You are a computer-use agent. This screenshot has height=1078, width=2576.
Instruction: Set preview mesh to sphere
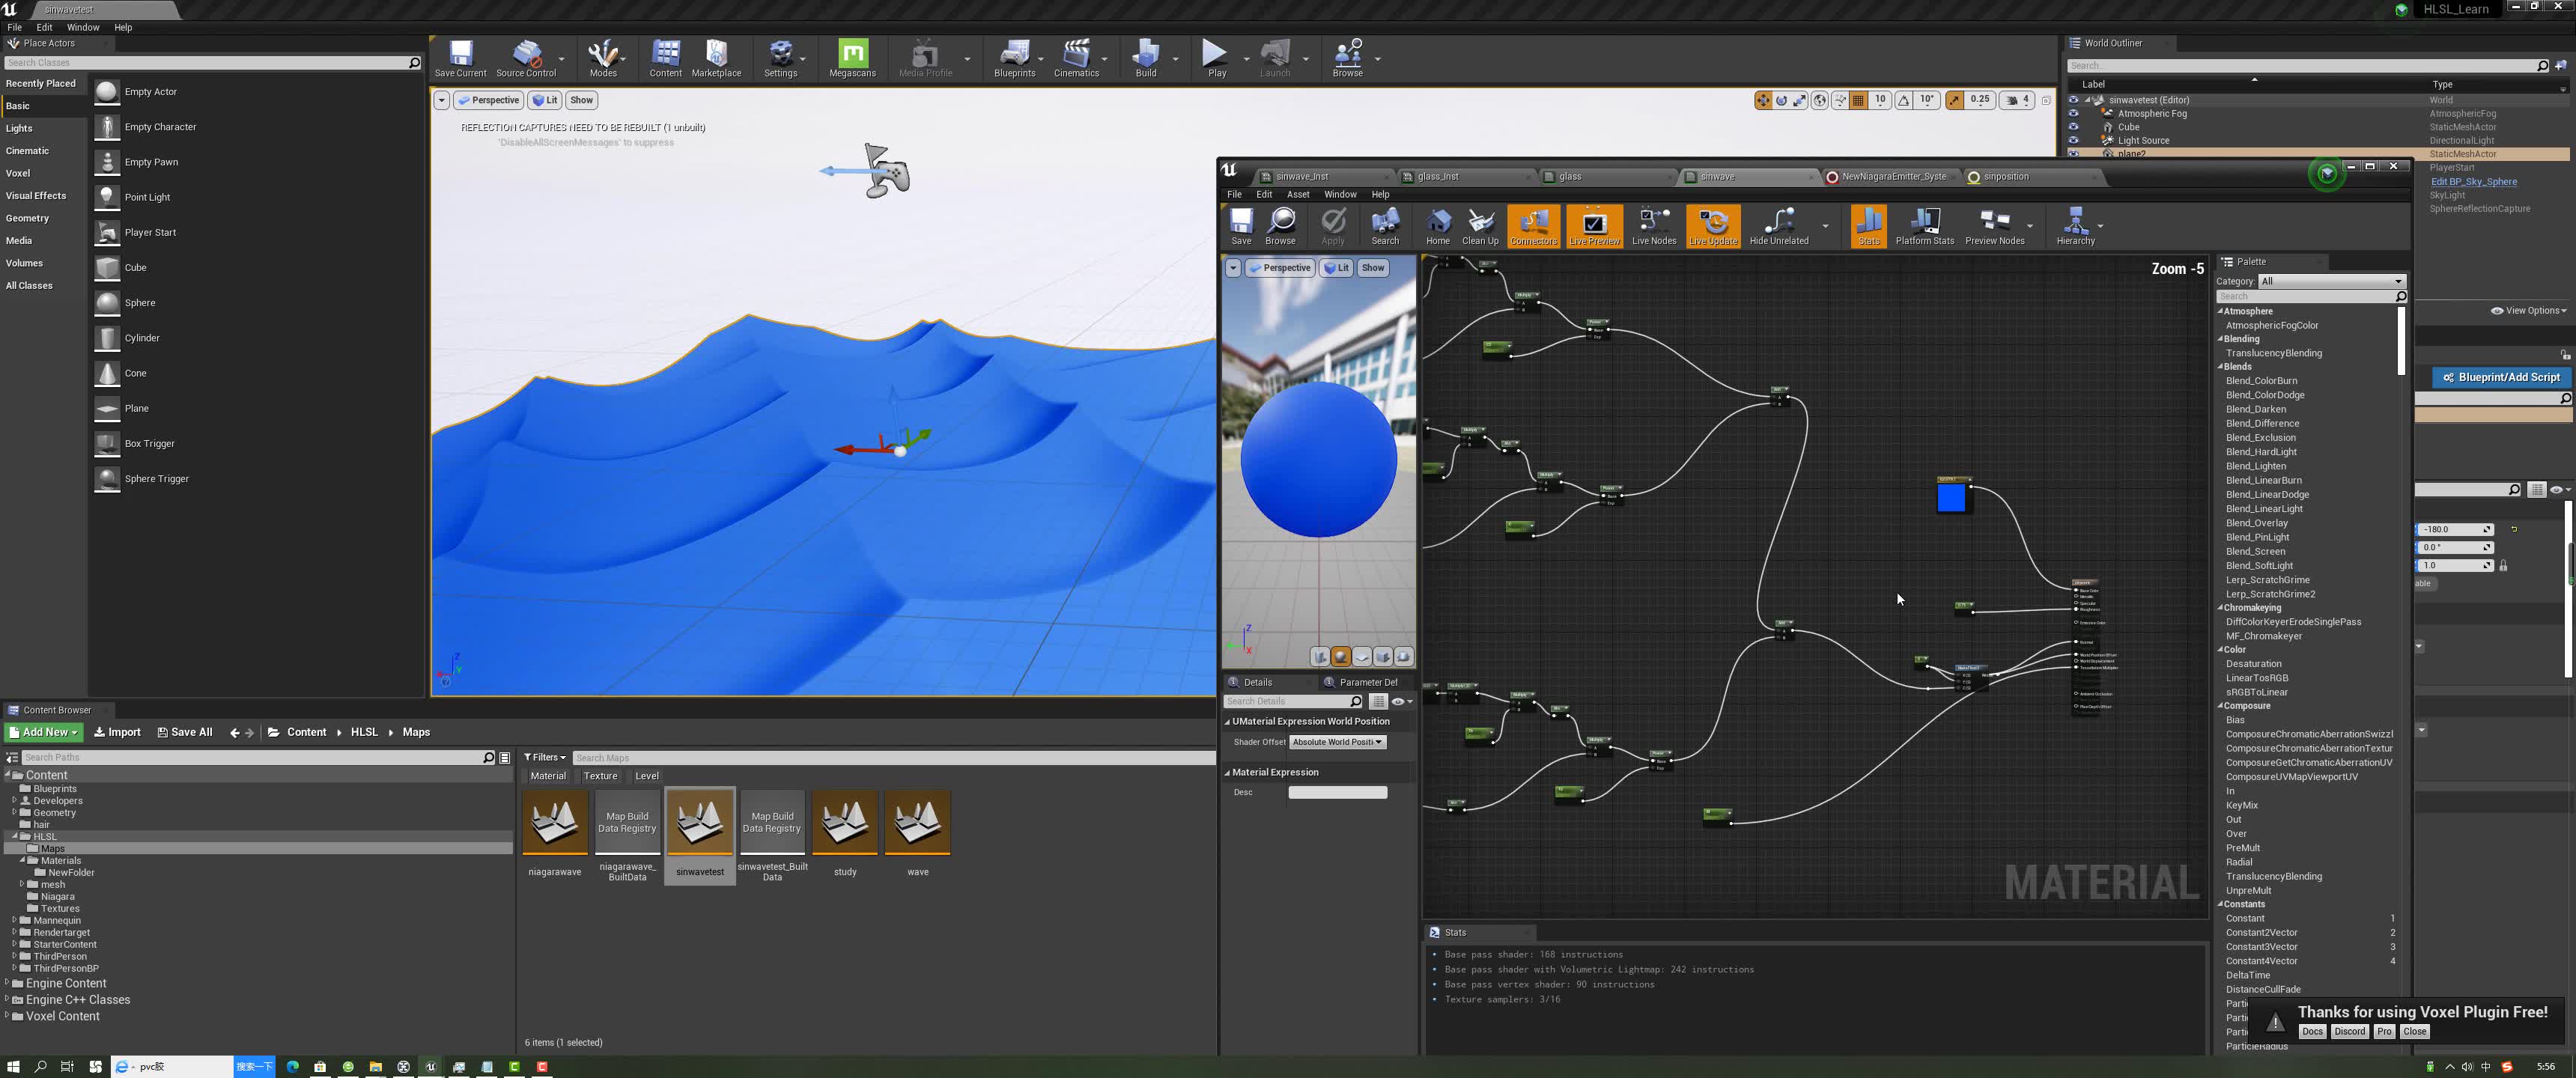tap(1341, 657)
